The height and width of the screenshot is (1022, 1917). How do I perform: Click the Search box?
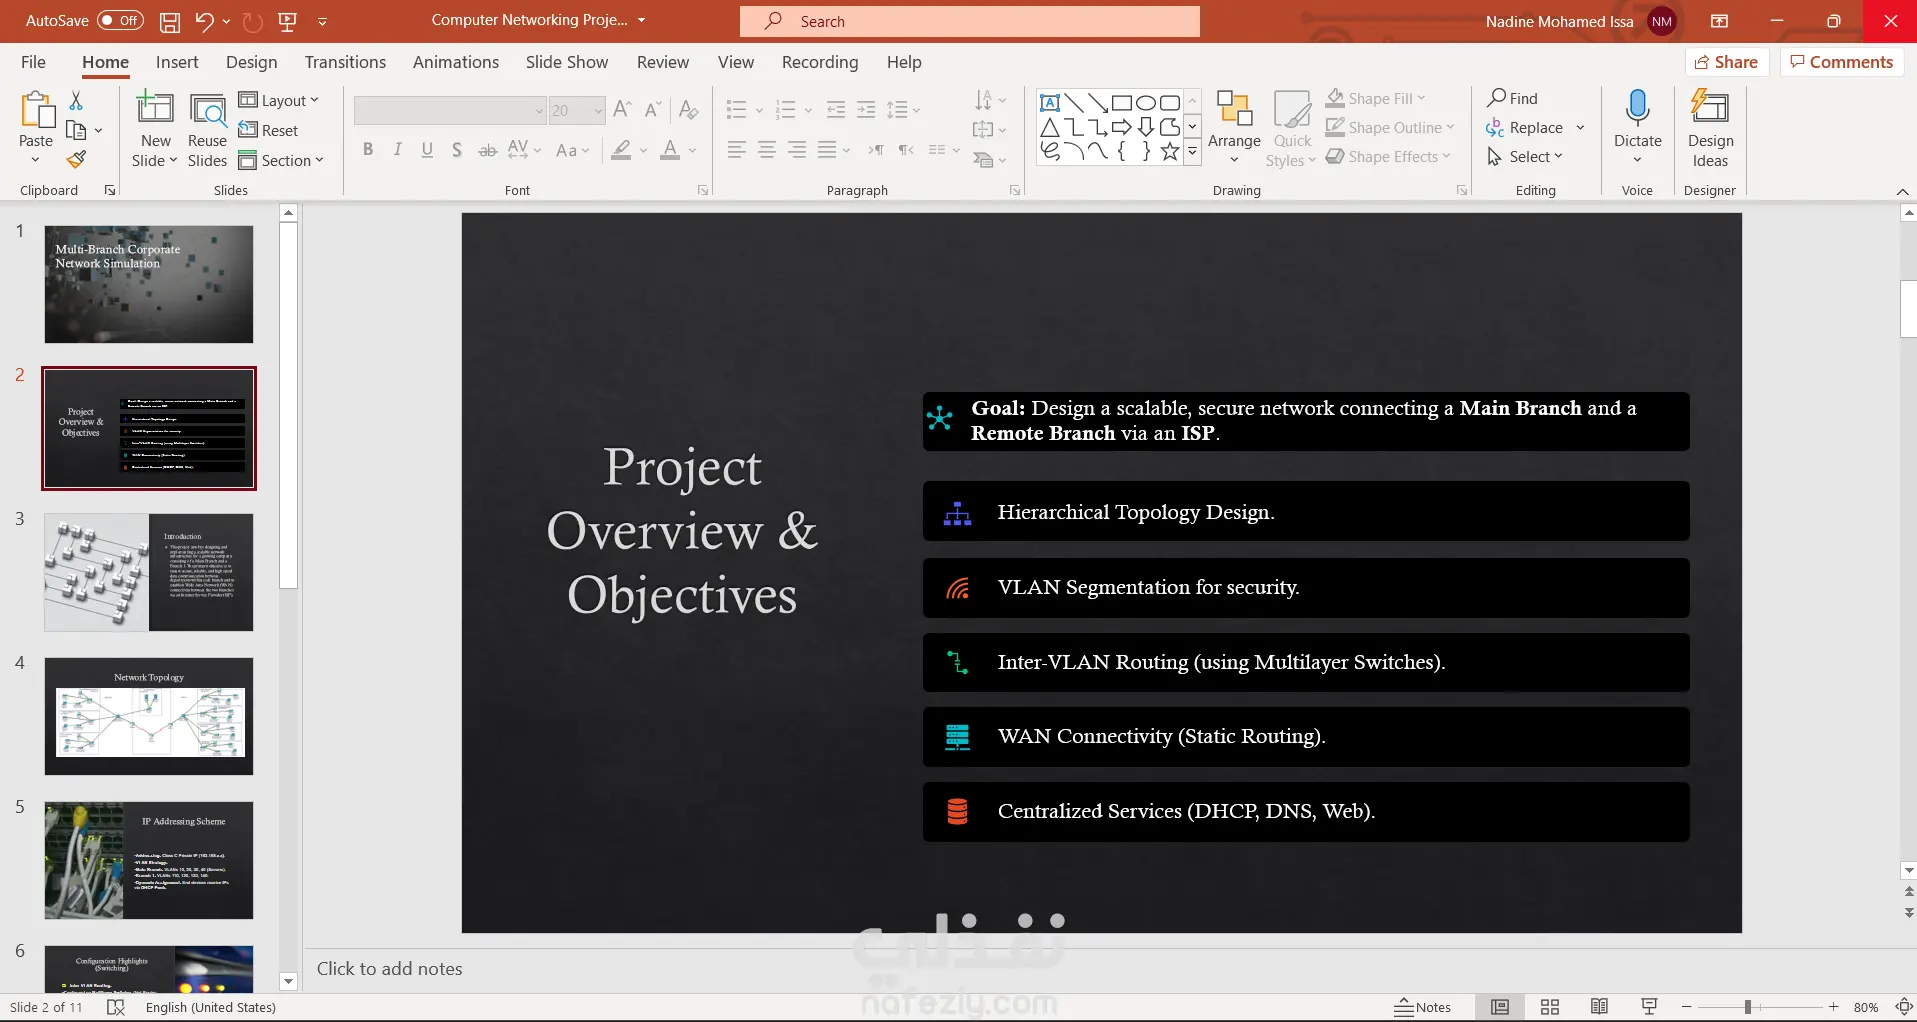click(970, 21)
